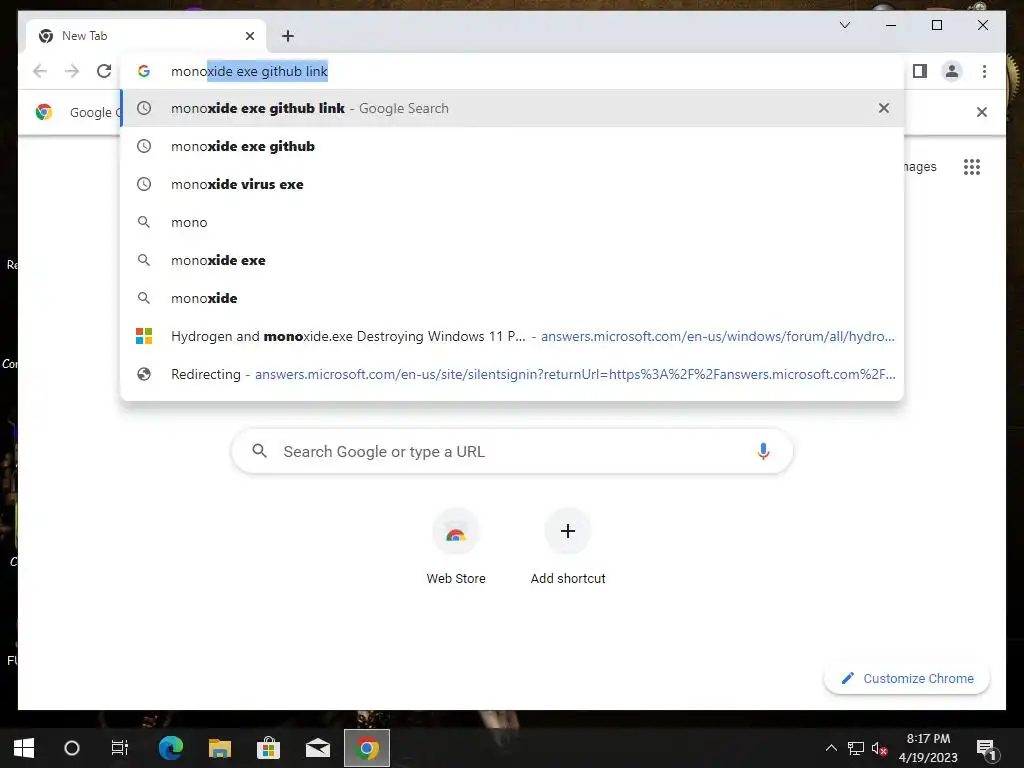The image size is (1024, 768).
Task: Go back to previous page
Action: (x=40, y=71)
